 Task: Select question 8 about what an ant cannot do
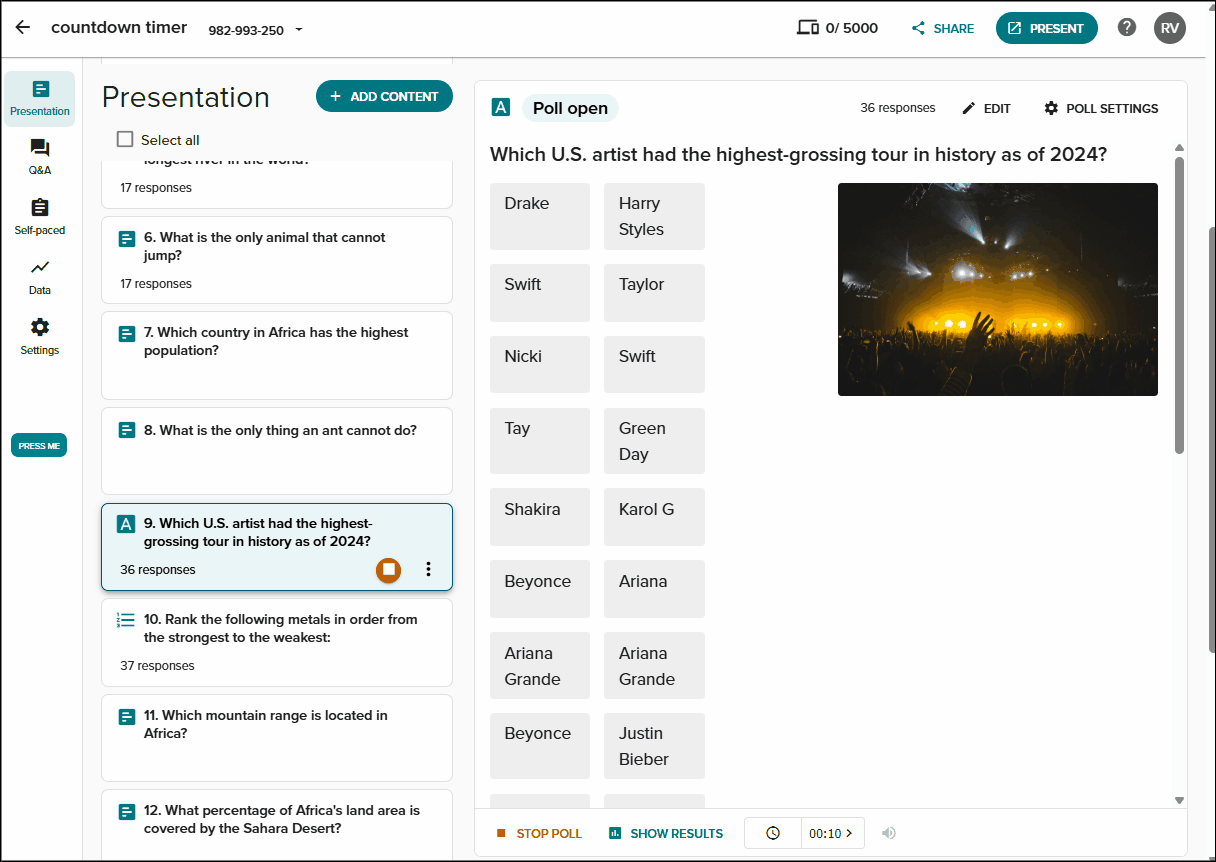tap(277, 451)
